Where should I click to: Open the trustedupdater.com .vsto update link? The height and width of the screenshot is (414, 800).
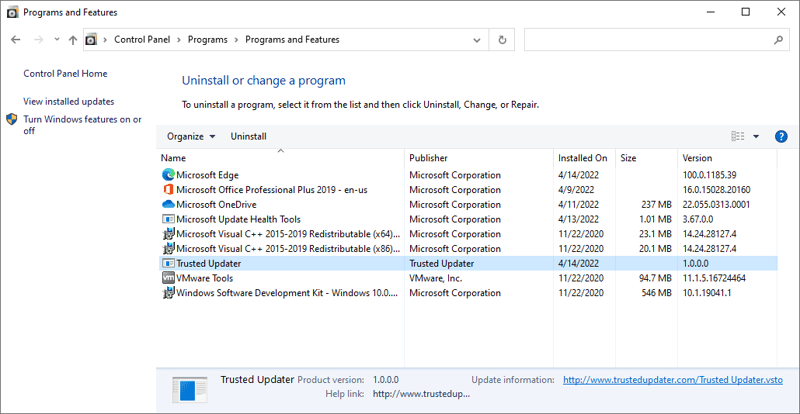673,380
